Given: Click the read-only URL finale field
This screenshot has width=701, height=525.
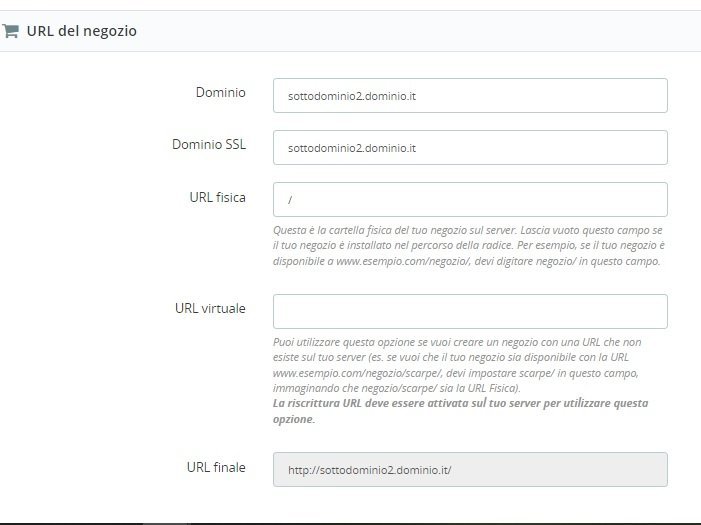Looking at the screenshot, I should [x=470, y=469].
